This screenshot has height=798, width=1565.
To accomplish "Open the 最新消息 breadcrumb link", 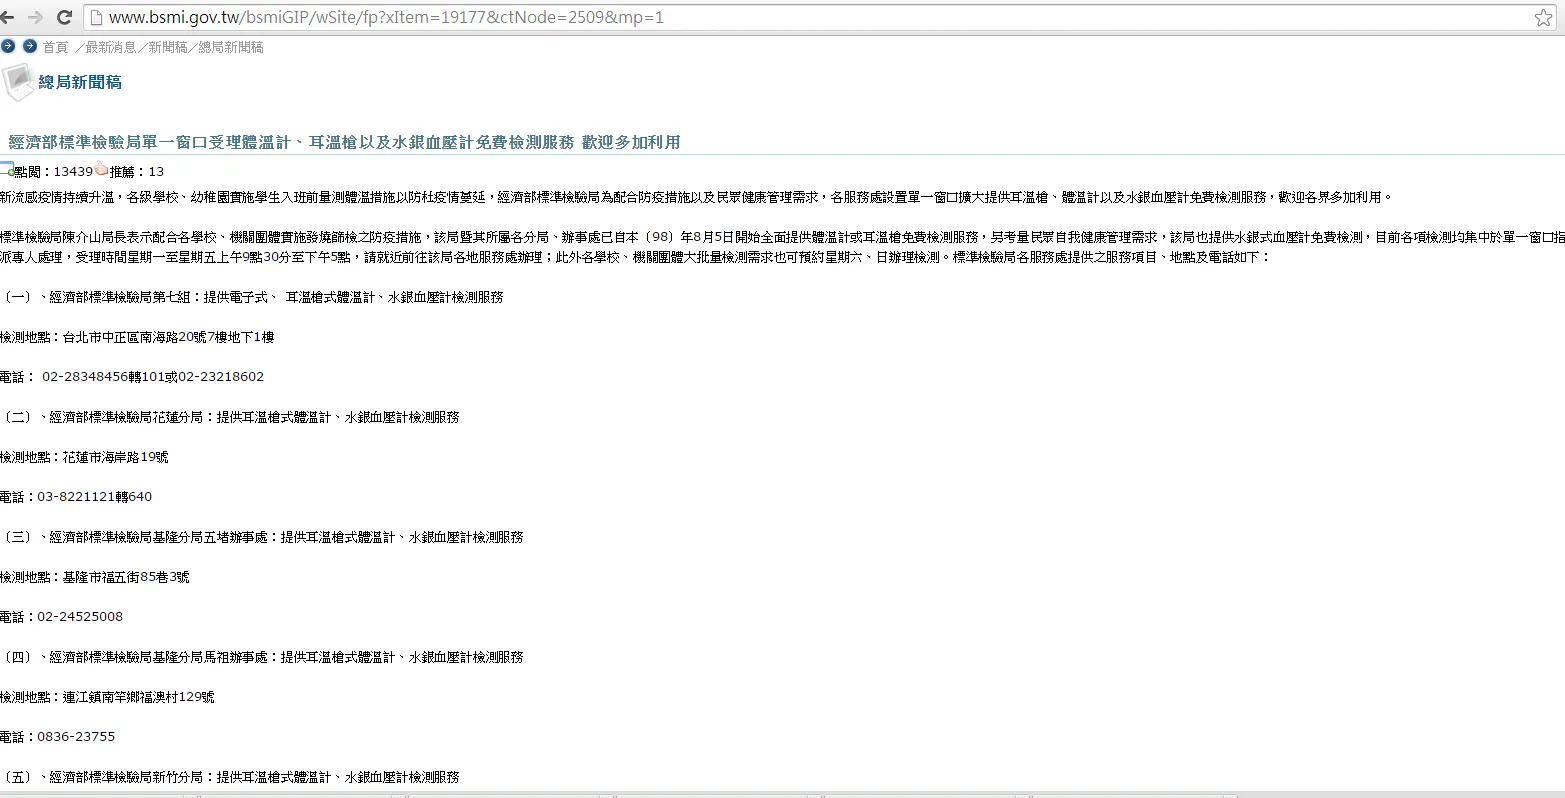I will pos(111,47).
